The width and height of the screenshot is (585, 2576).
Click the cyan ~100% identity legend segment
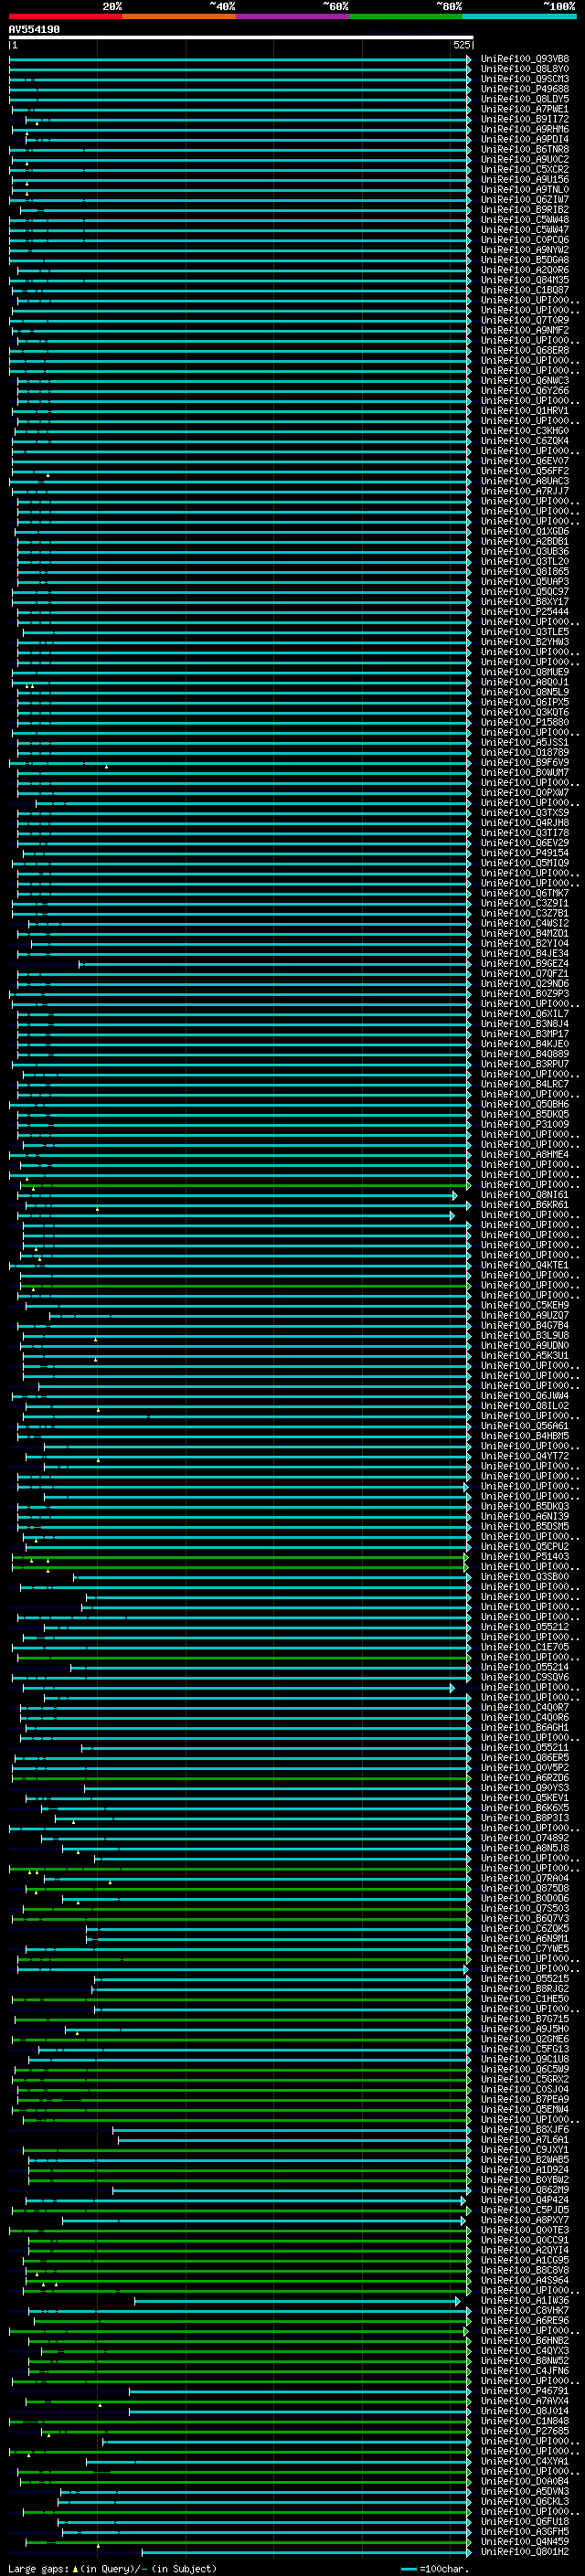(x=518, y=16)
